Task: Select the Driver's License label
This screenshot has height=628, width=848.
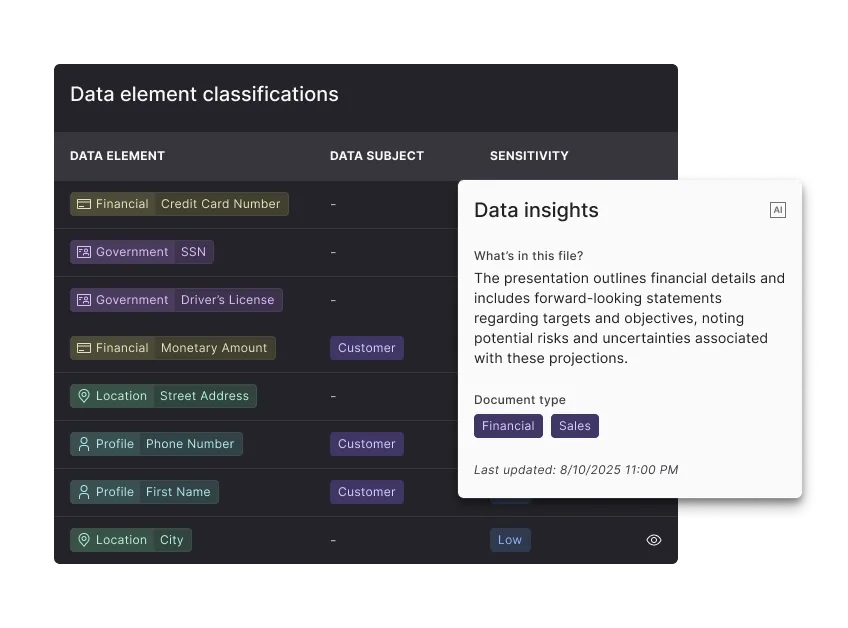Action: [x=228, y=300]
